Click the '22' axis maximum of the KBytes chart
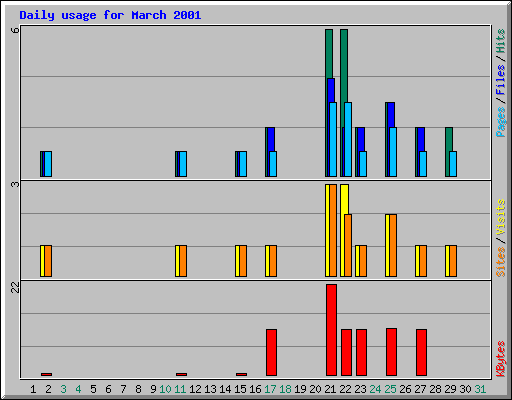 pos(15,287)
